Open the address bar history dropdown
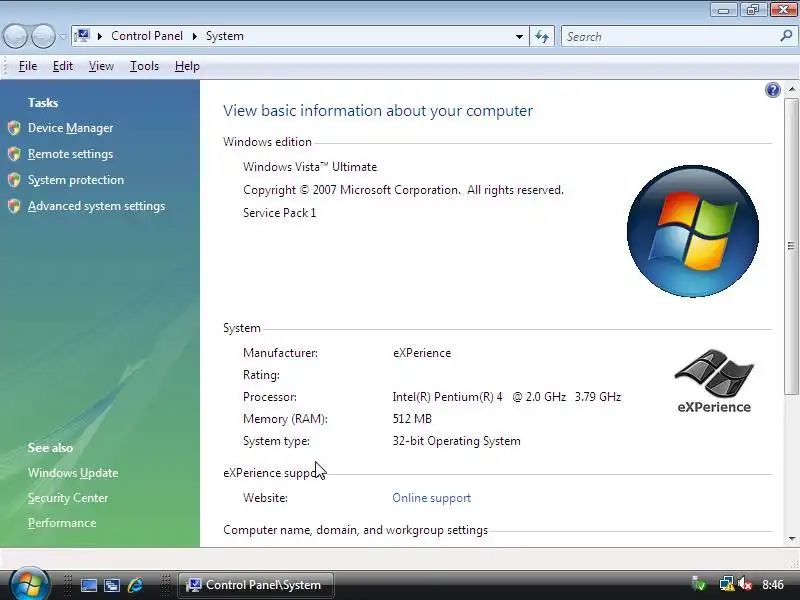 pyautogui.click(x=519, y=36)
